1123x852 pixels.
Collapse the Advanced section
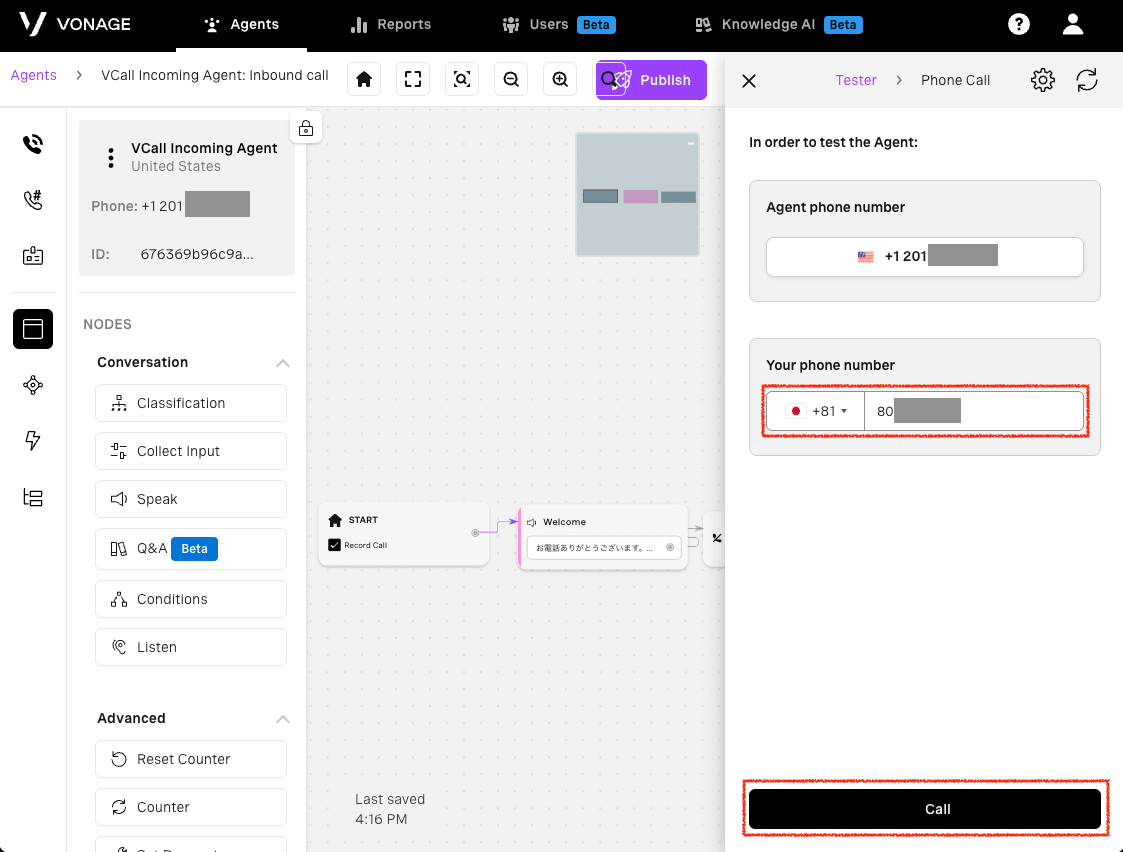coord(283,719)
